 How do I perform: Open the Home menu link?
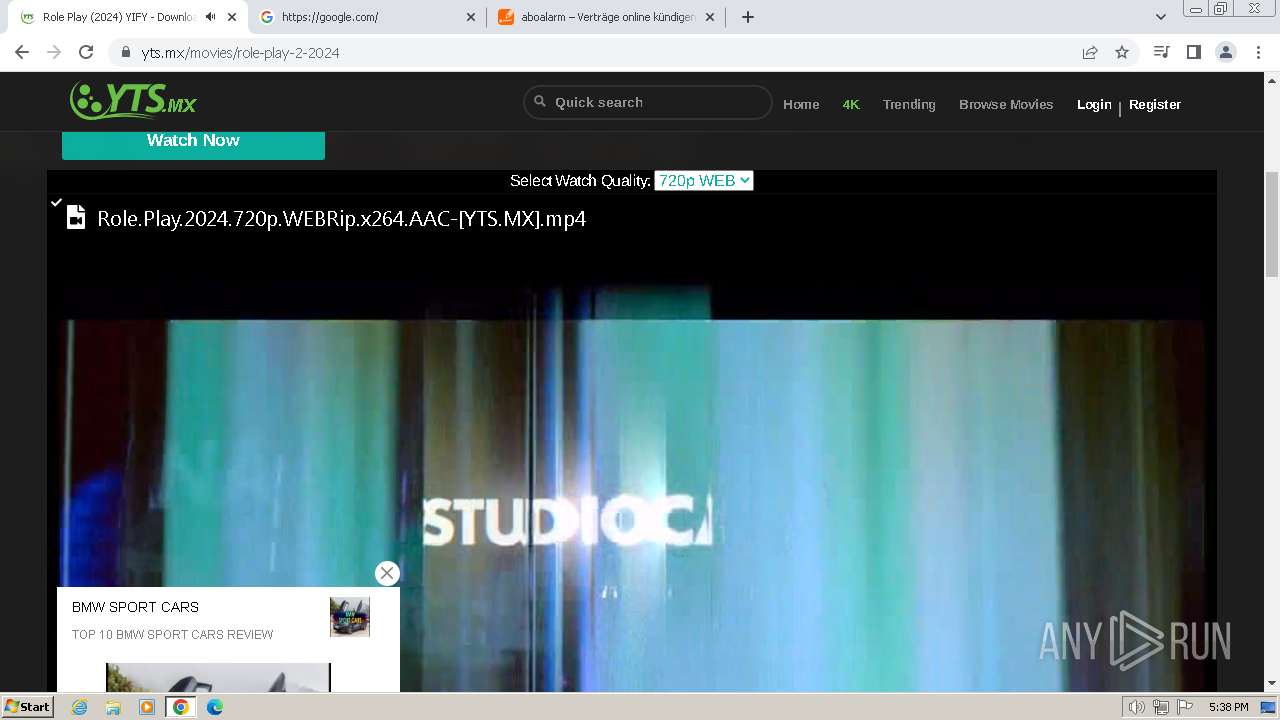tap(801, 104)
